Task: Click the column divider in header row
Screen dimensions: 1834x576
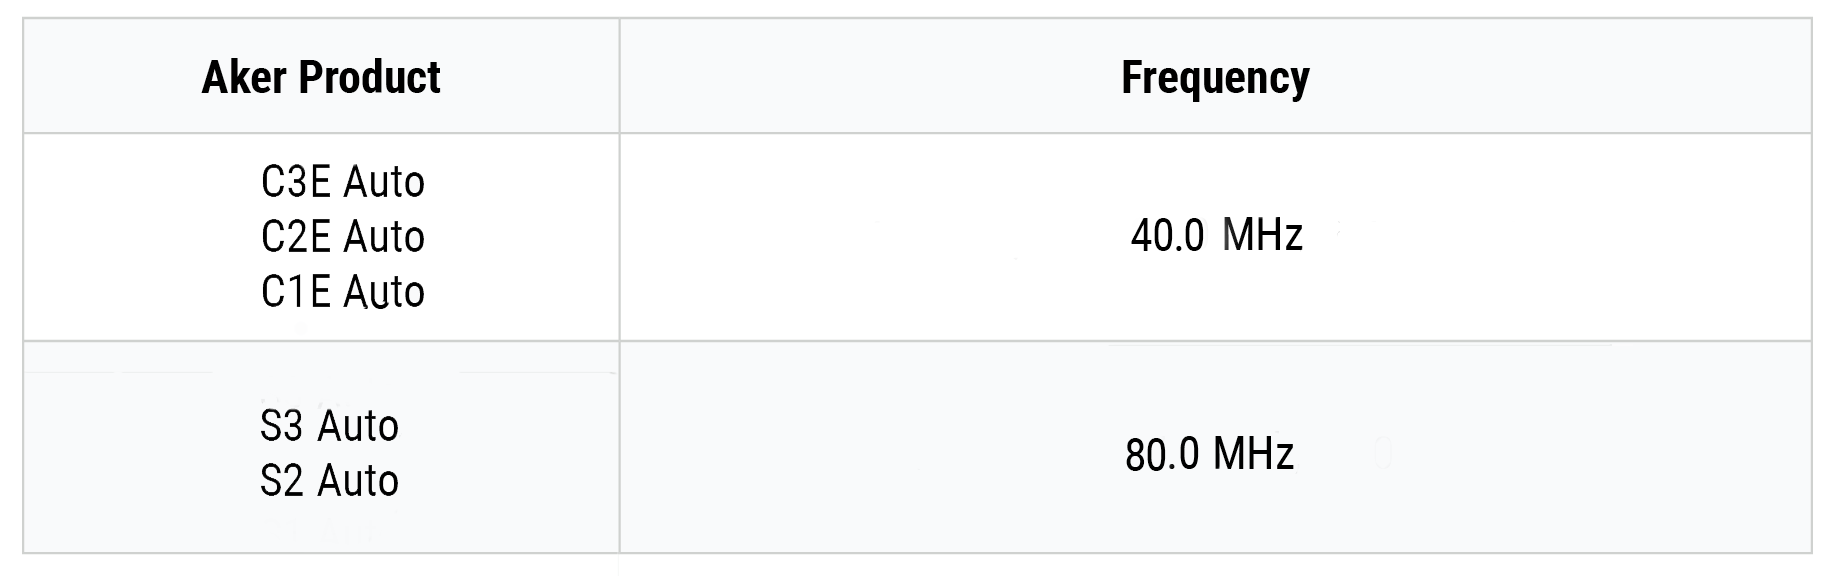Action: (619, 76)
